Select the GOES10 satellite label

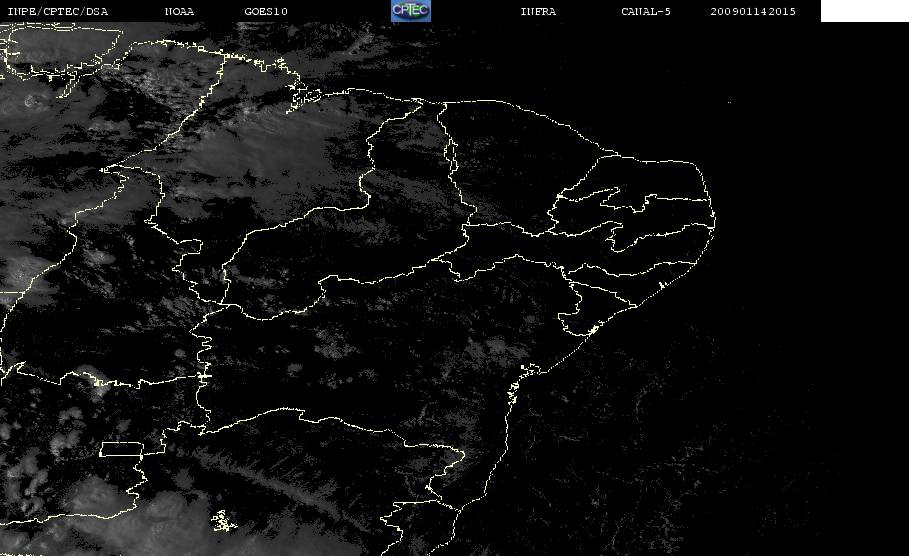pyautogui.click(x=266, y=11)
